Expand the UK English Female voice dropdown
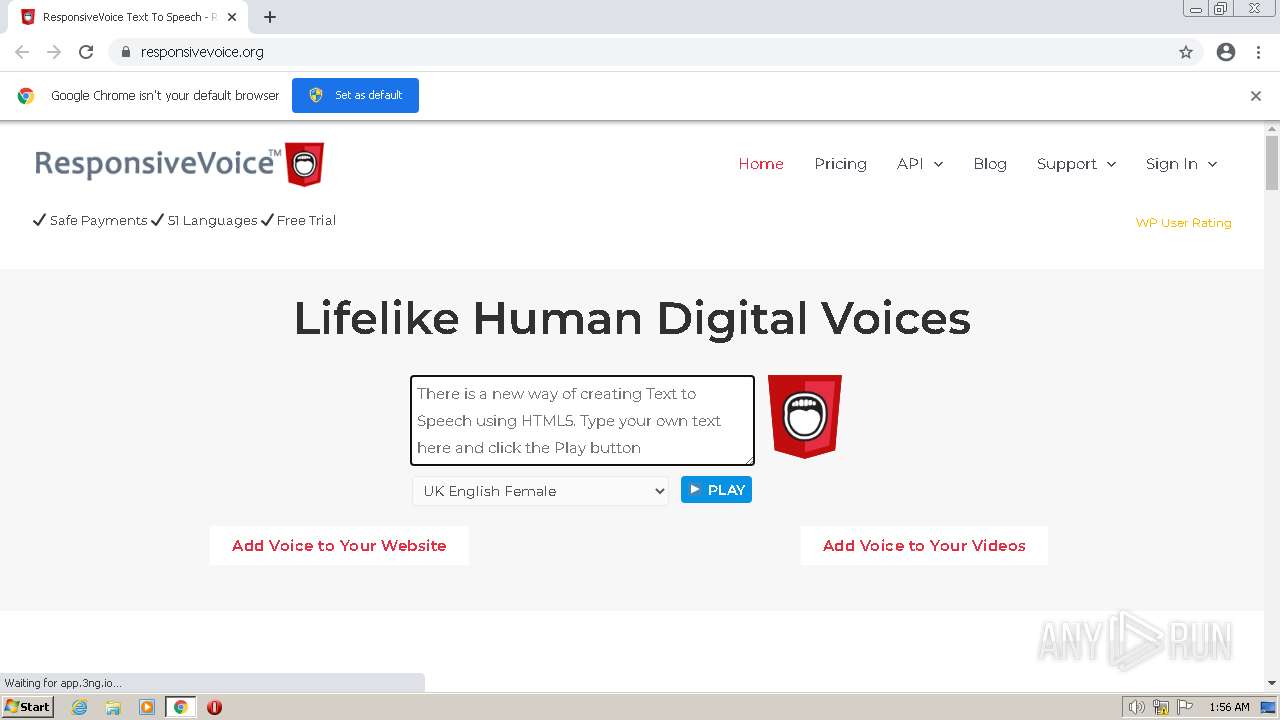The width and height of the screenshot is (1280, 720). click(x=540, y=491)
